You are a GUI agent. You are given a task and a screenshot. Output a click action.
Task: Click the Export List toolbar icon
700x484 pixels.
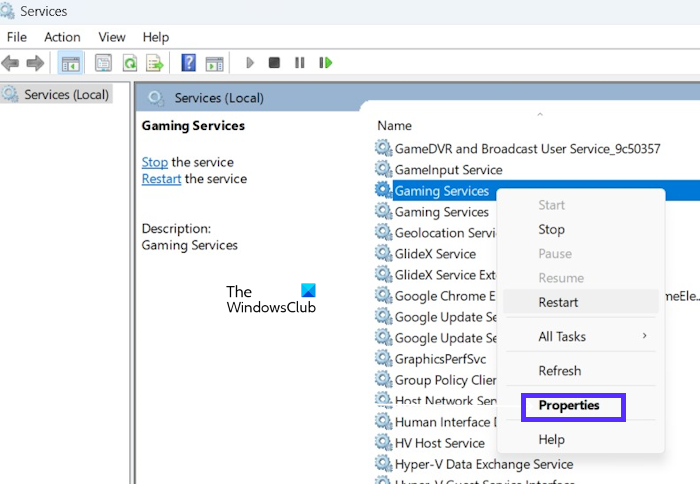coord(154,63)
